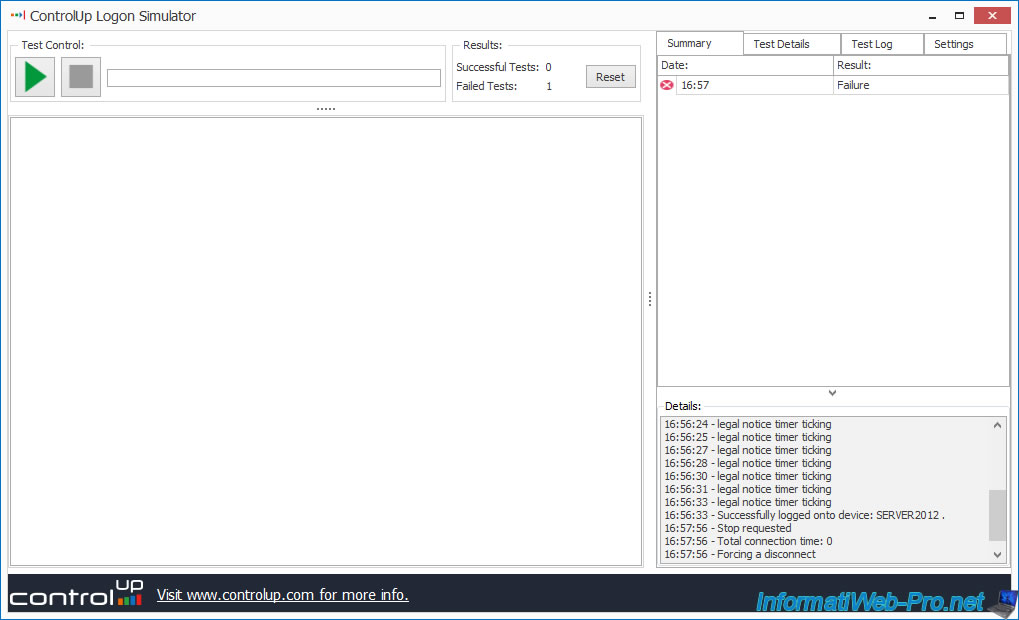Screen dimensions: 1019x620
Task: Click the Details log scrollbar thumb
Action: click(x=997, y=515)
